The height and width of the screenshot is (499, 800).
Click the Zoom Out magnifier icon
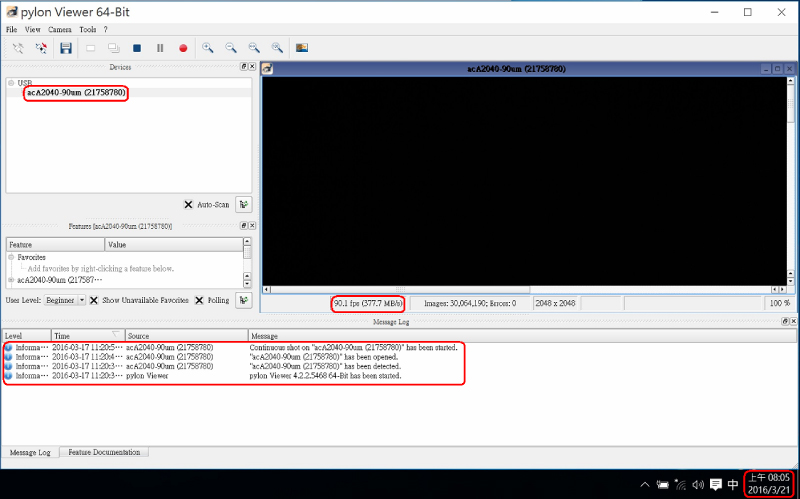point(231,48)
